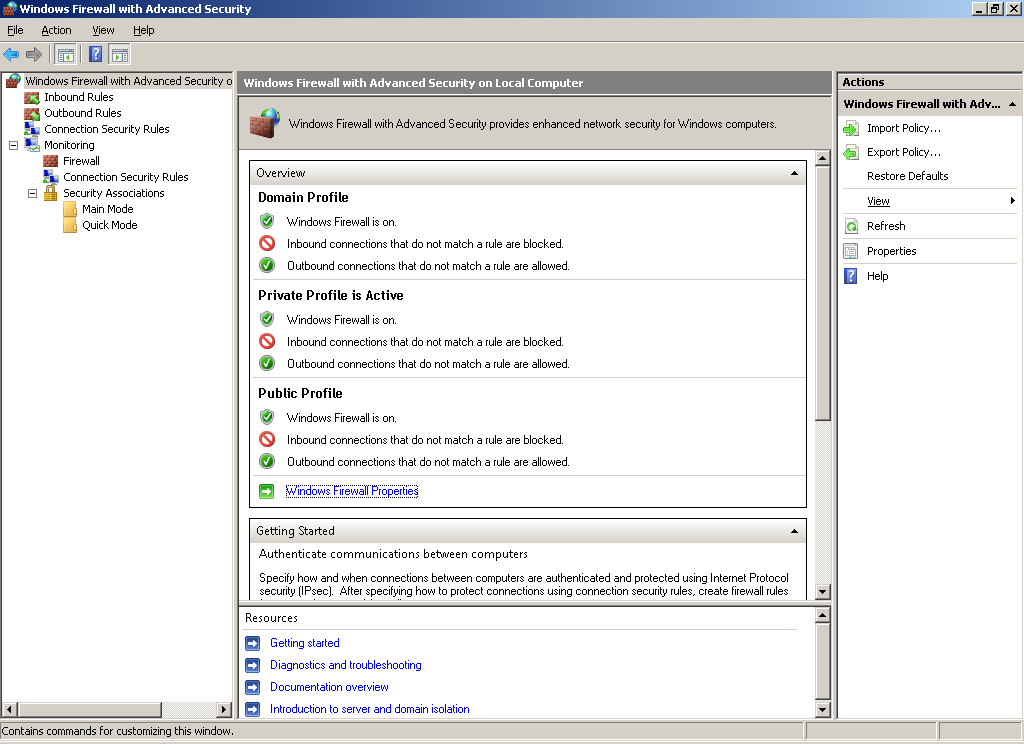
Task: Open Diagnostics and troubleshooting link
Action: point(346,666)
